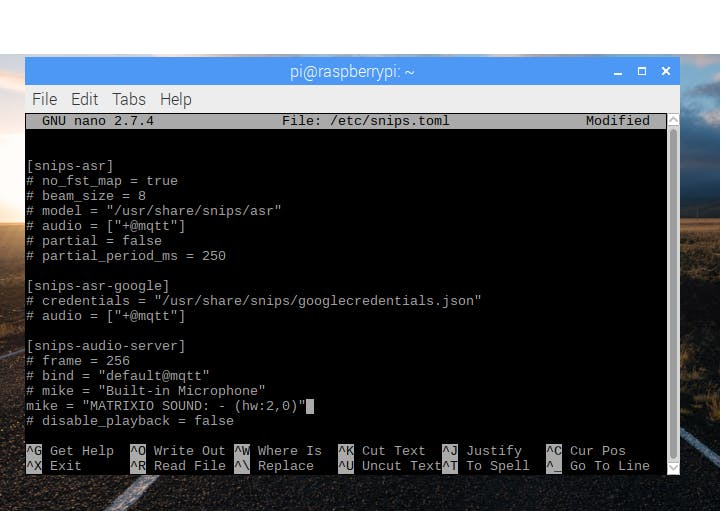
Task: Click the [snips-asr] section header
Action: tap(70, 166)
